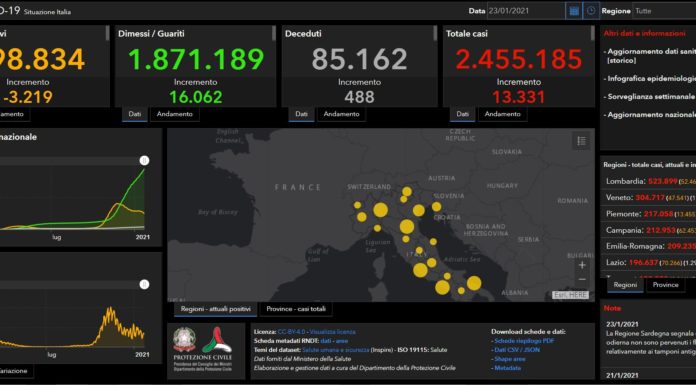Image resolution: width=696 pixels, height=385 pixels.
Task: Click the national trend chart slider handle
Action: 144,160
